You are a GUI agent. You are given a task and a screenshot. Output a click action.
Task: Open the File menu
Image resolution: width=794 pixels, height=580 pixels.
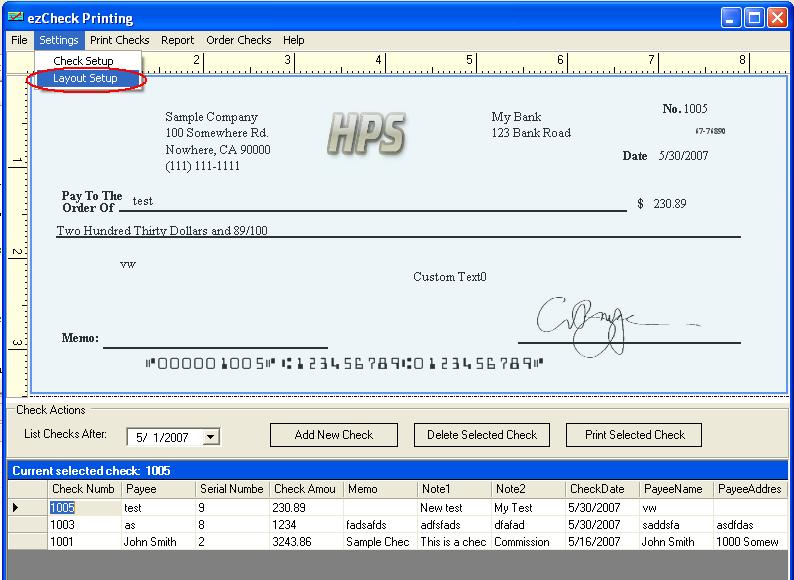pos(19,40)
